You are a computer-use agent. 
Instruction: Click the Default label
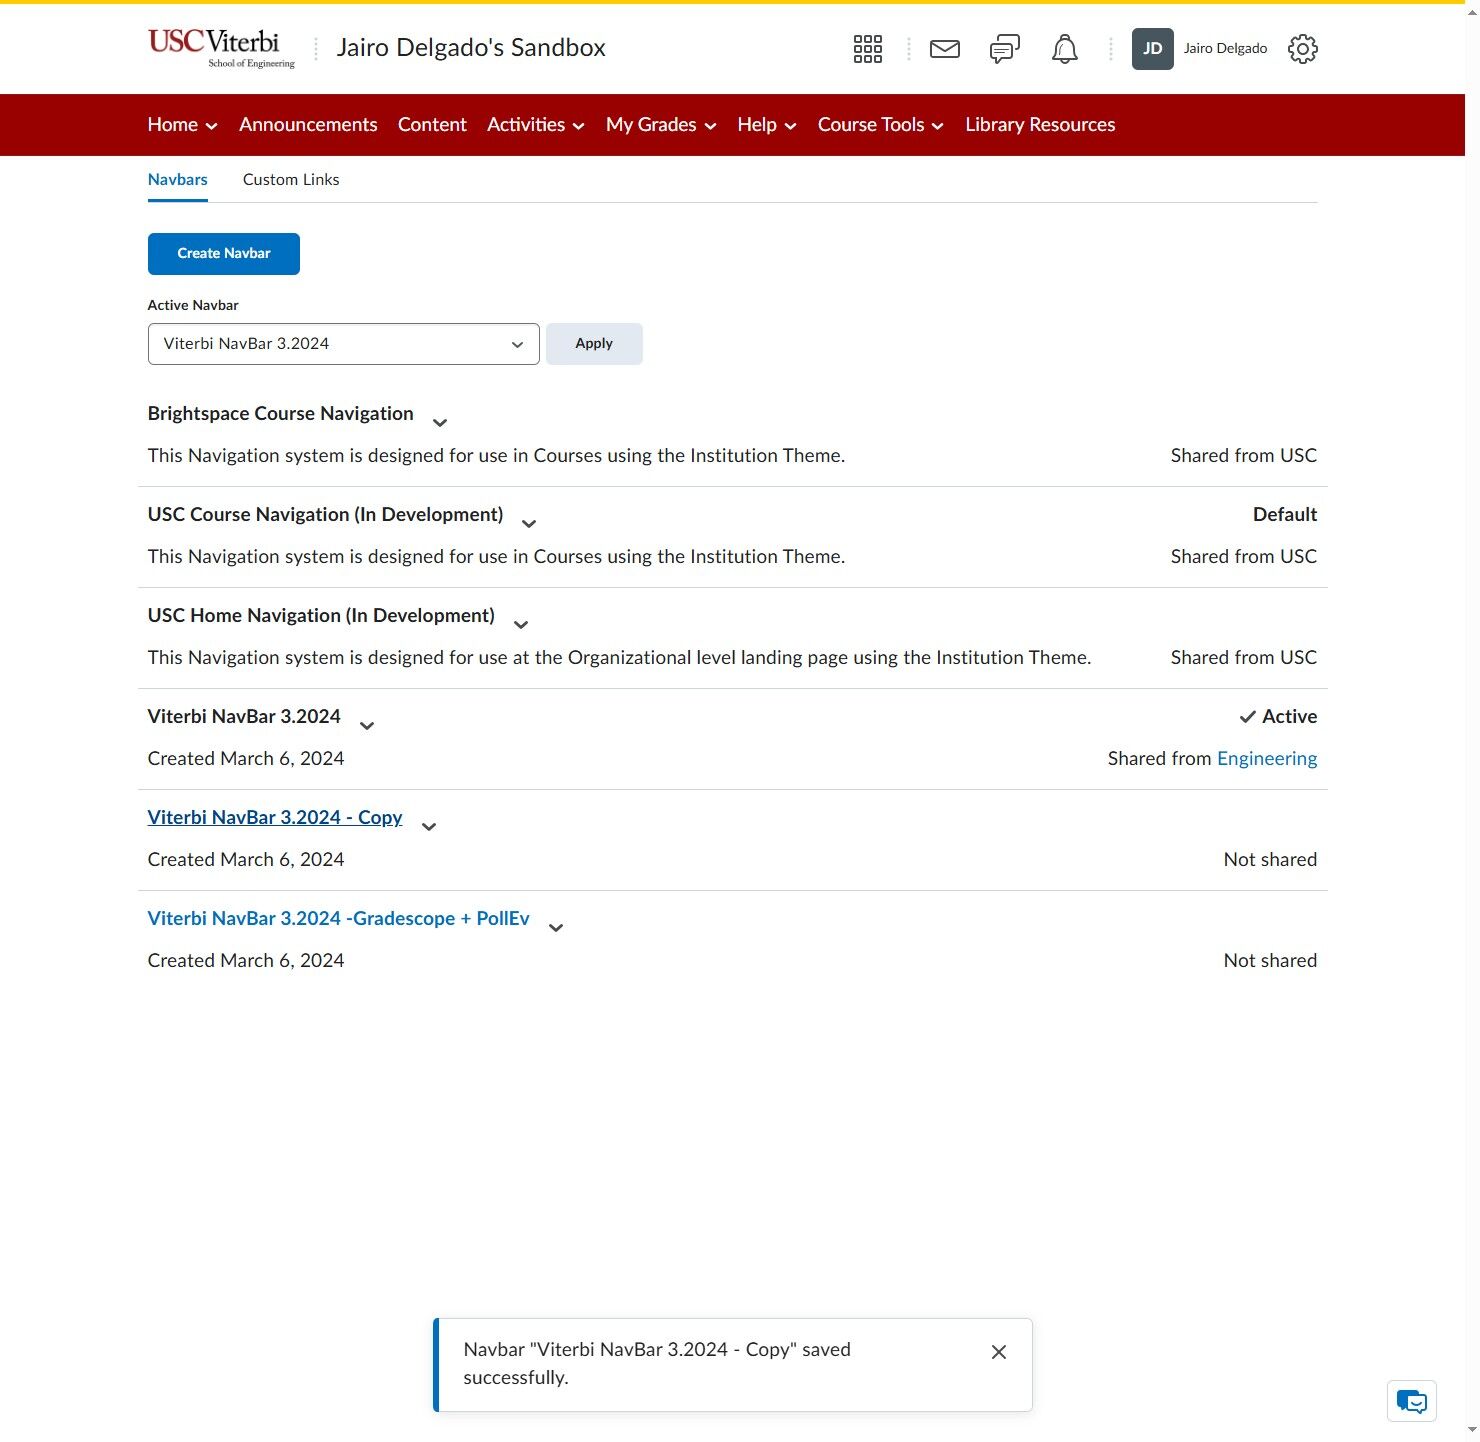[1285, 515]
